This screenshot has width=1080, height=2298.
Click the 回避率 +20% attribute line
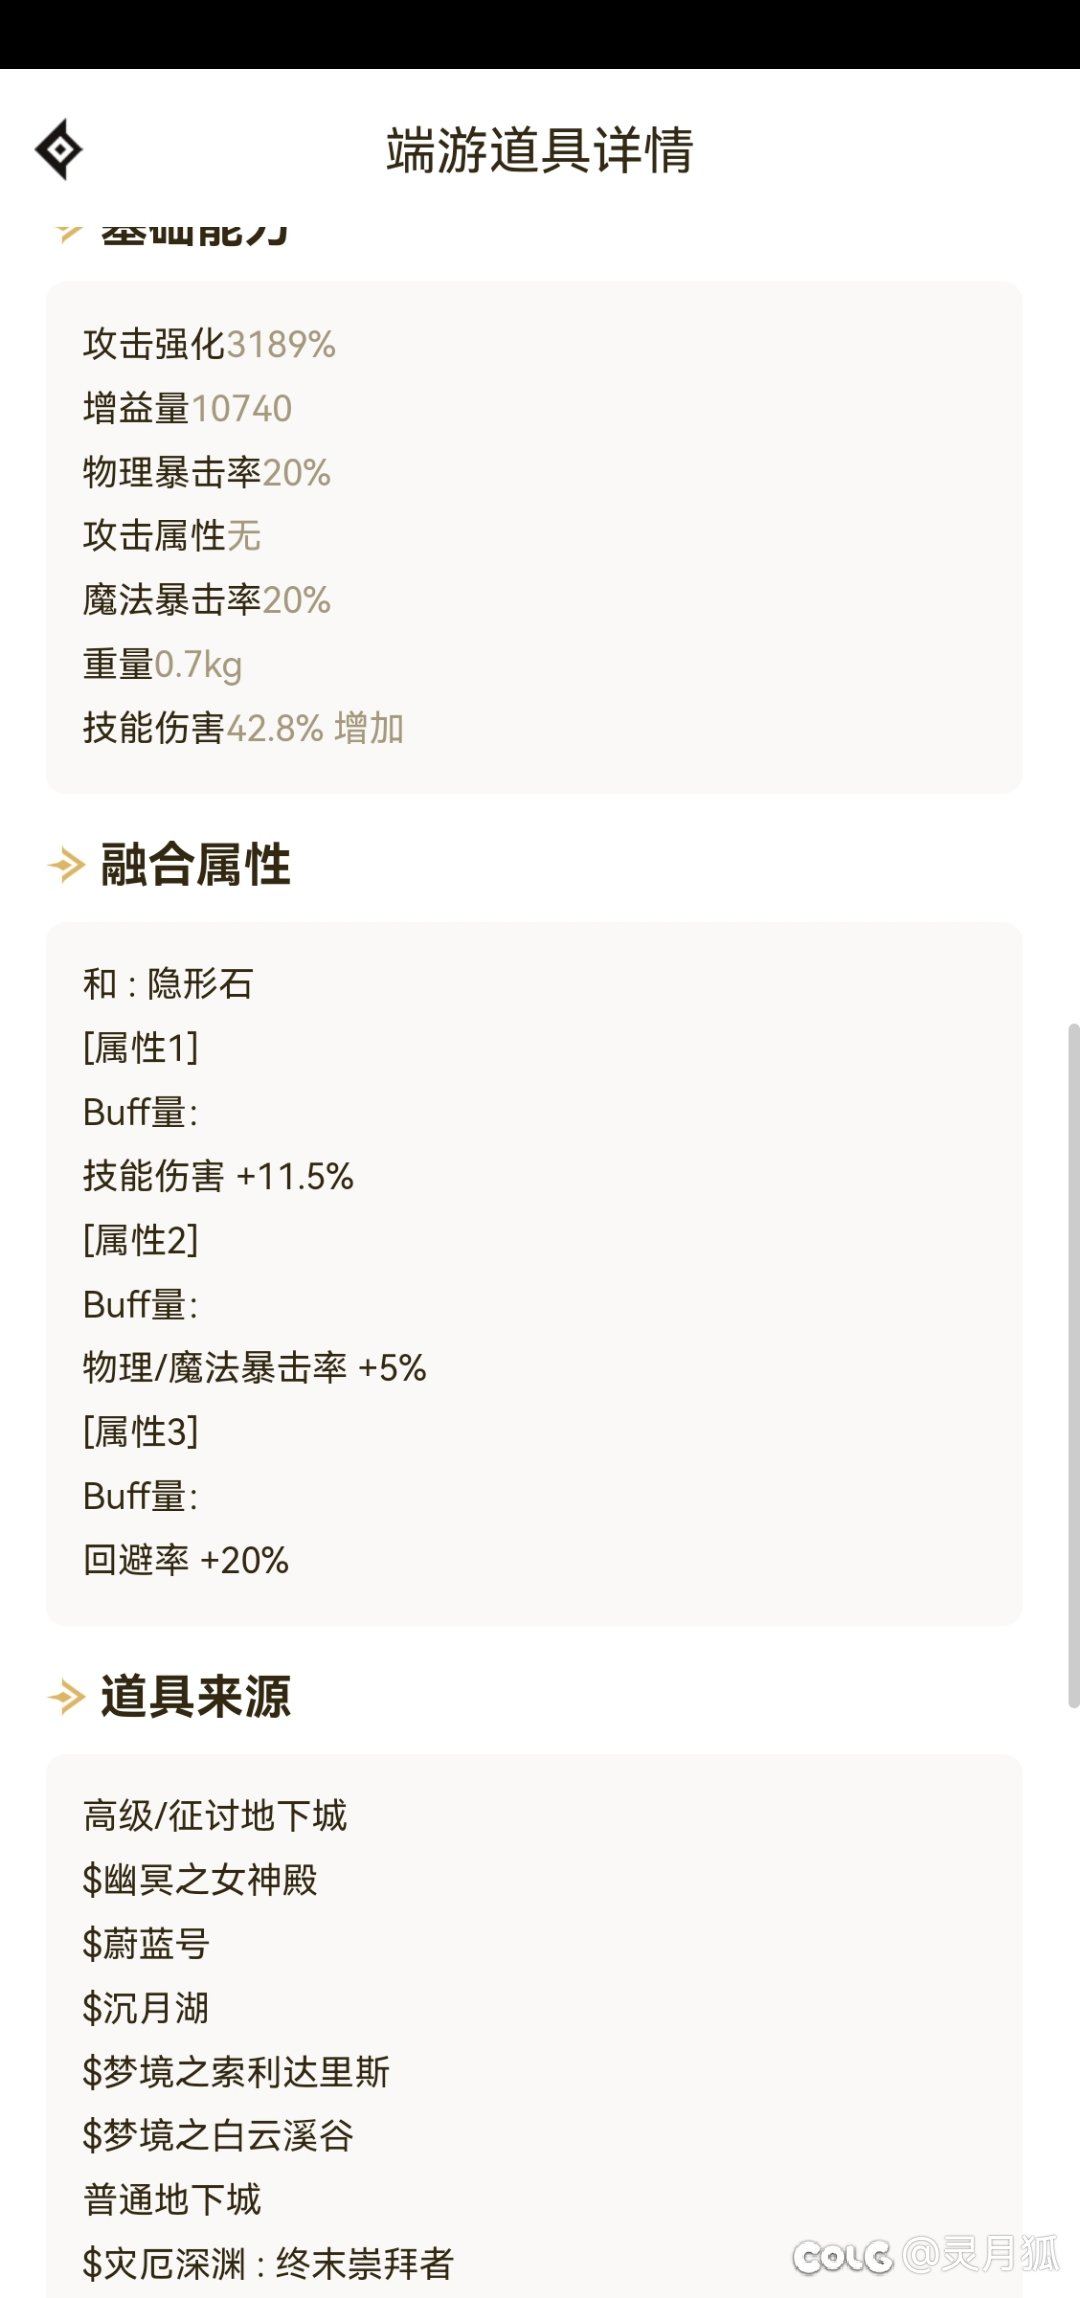(186, 1560)
